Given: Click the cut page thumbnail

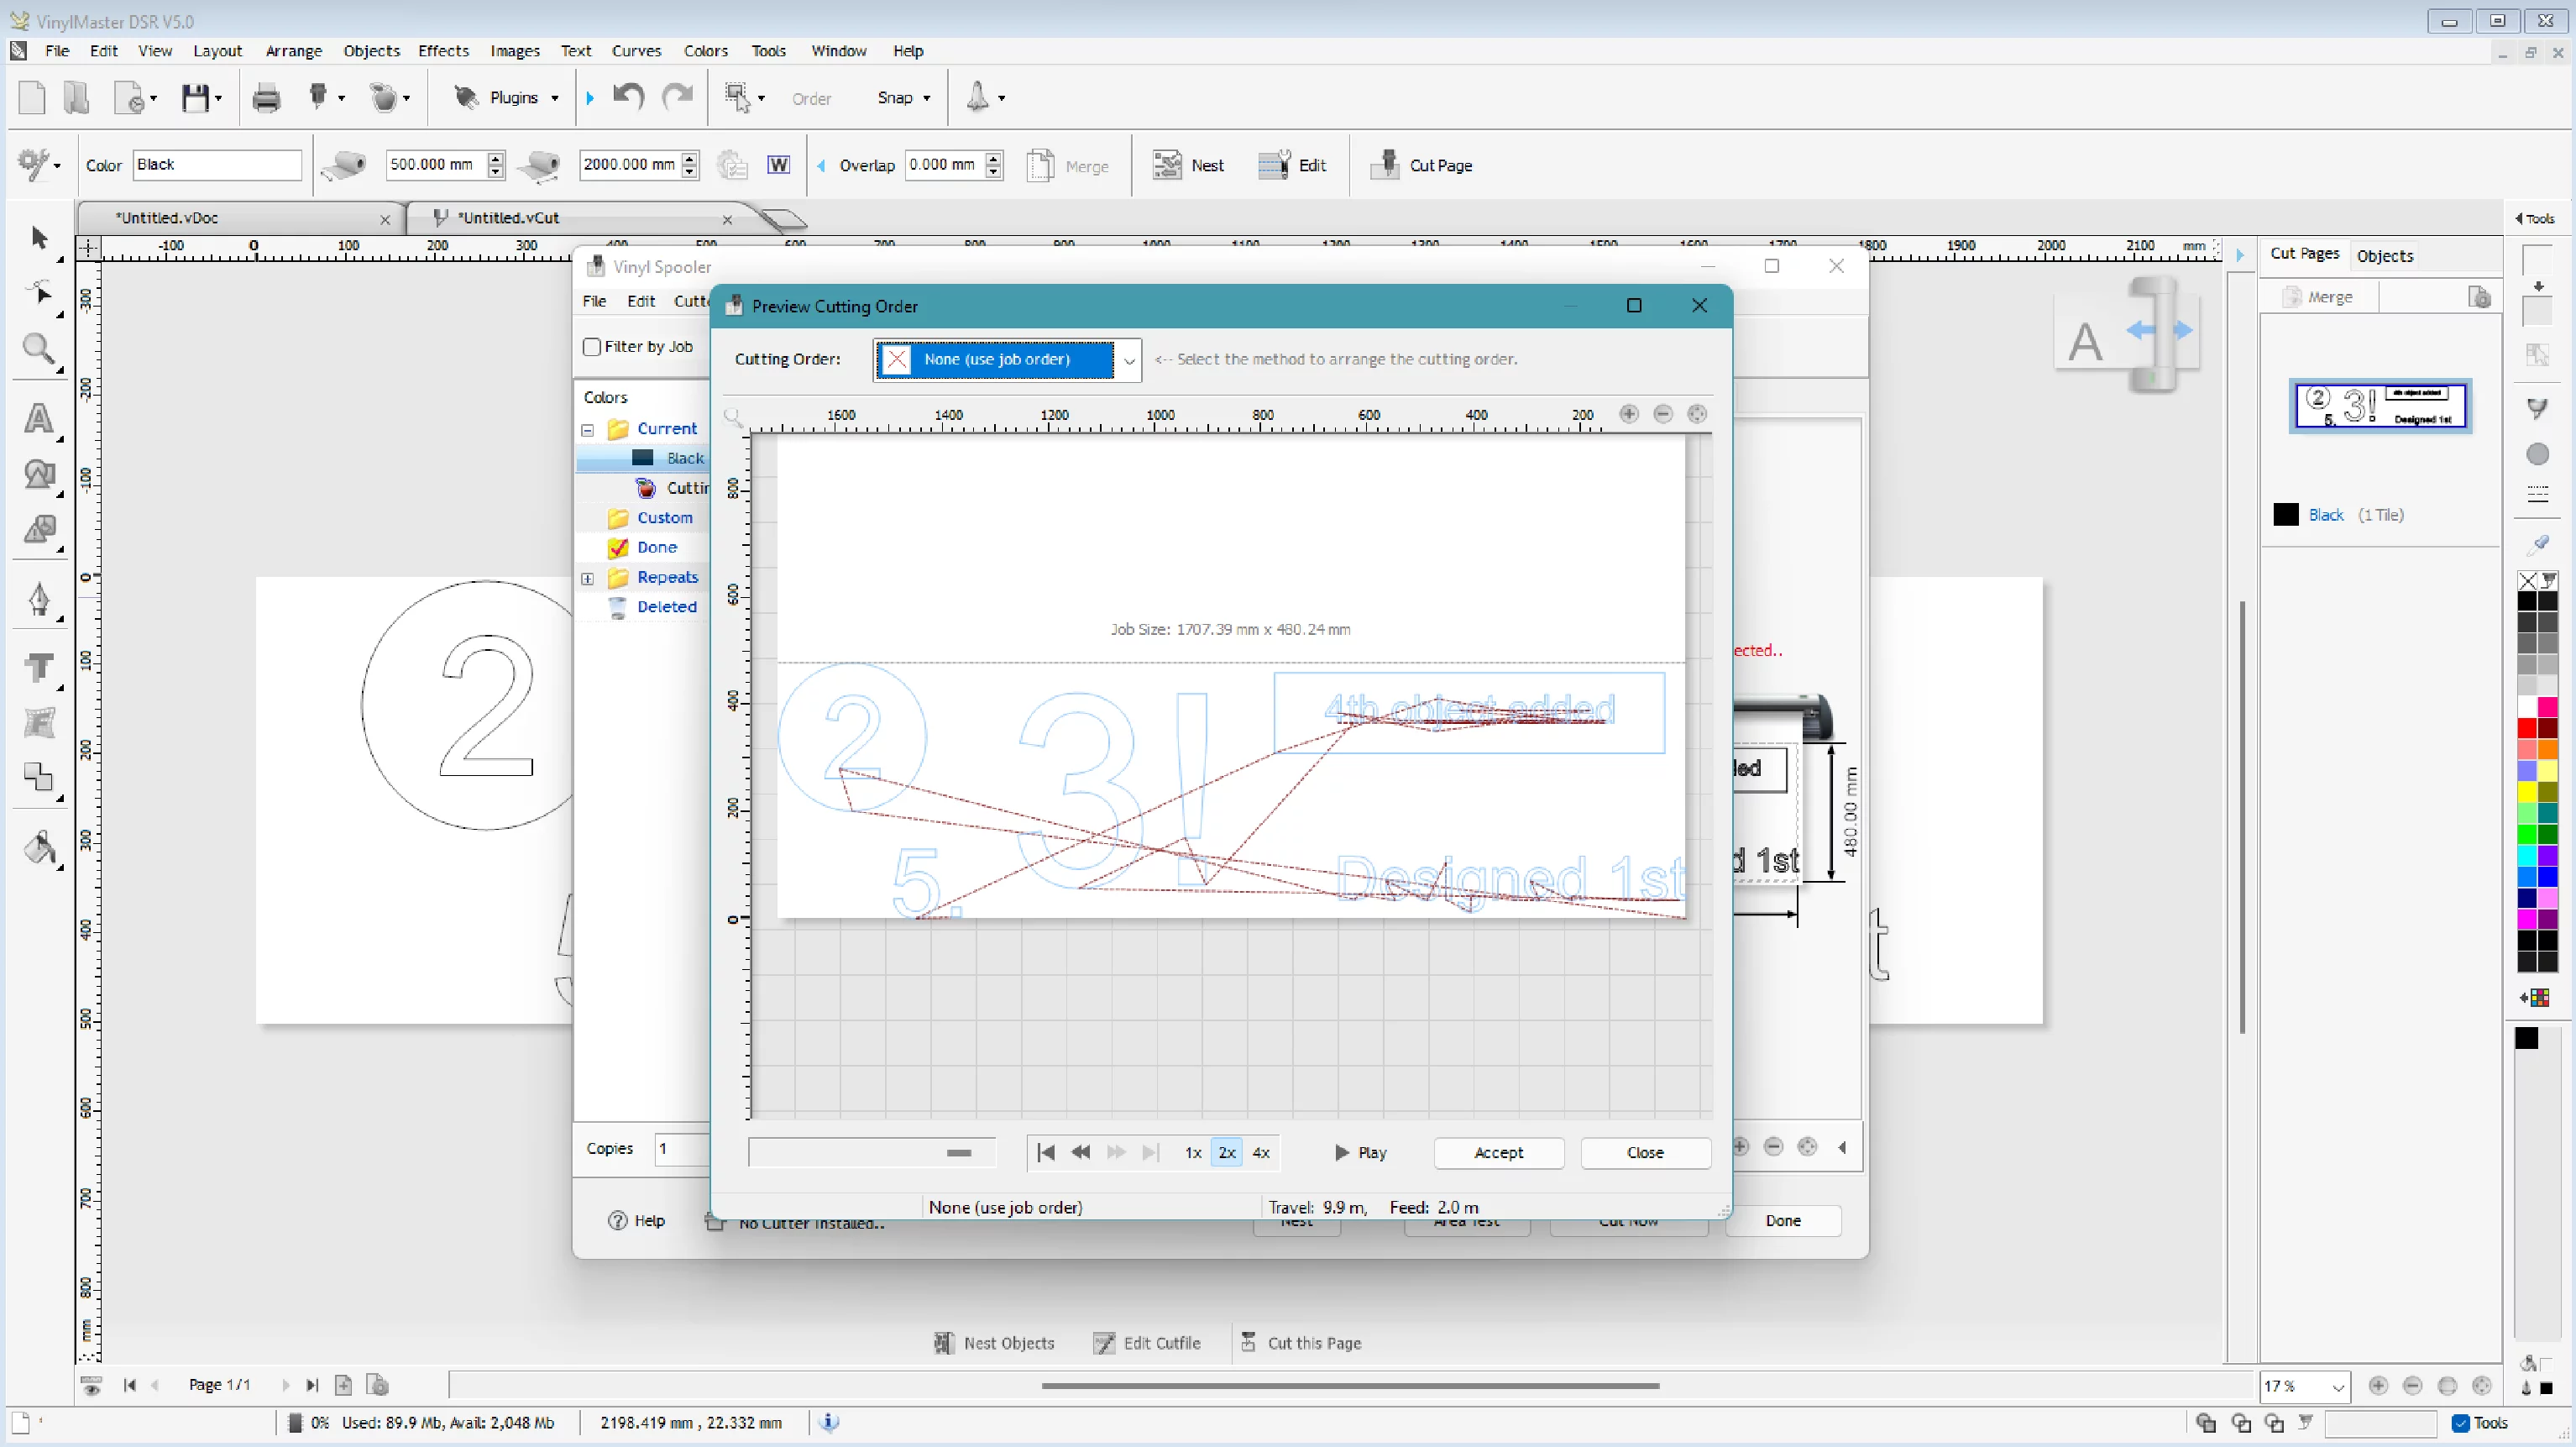Looking at the screenshot, I should (2380, 406).
